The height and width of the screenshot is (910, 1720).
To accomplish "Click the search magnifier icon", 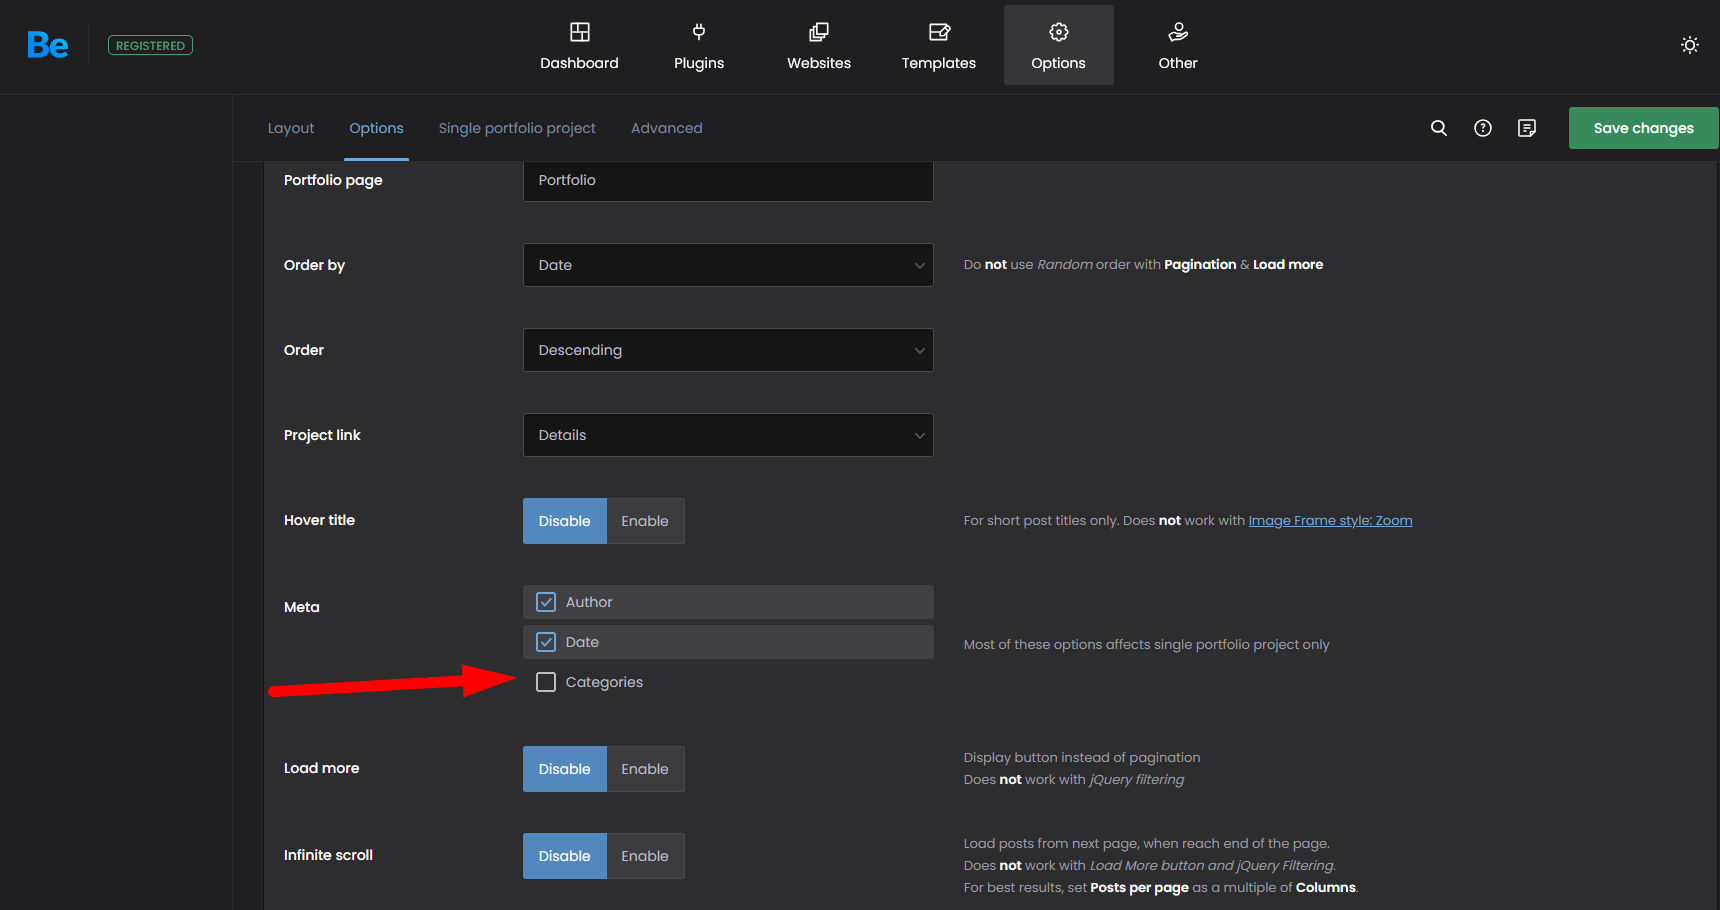I will tap(1438, 128).
